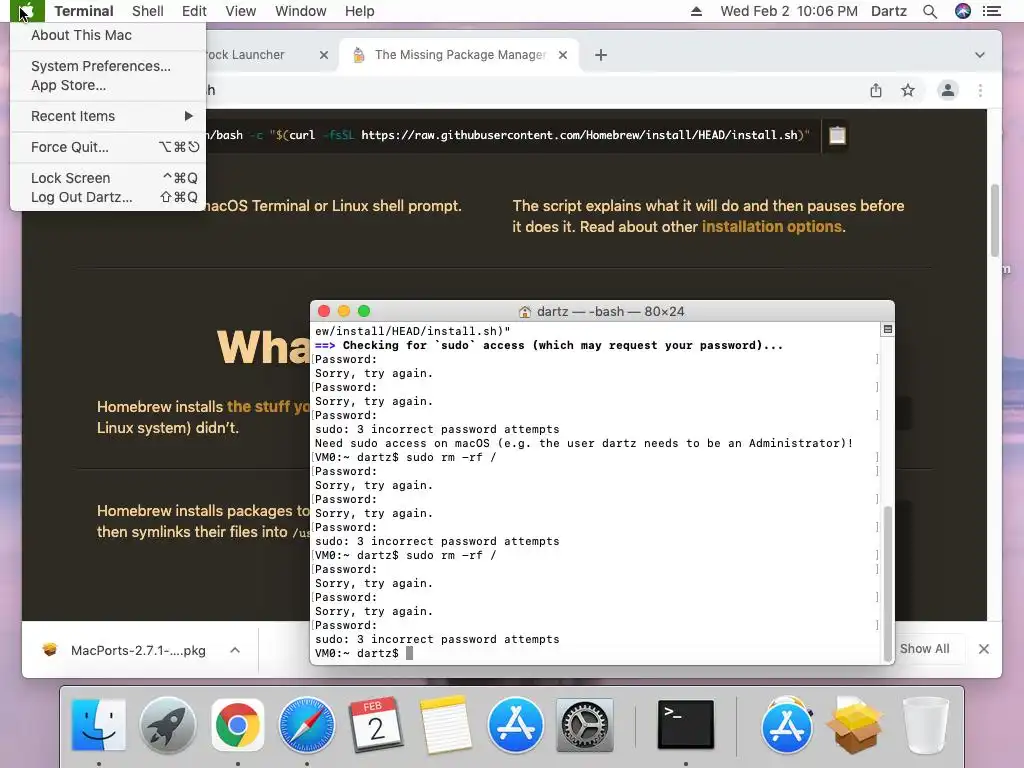Click the Chrome page scrollbar
Viewport: 1024px width, 768px height.
click(994, 220)
